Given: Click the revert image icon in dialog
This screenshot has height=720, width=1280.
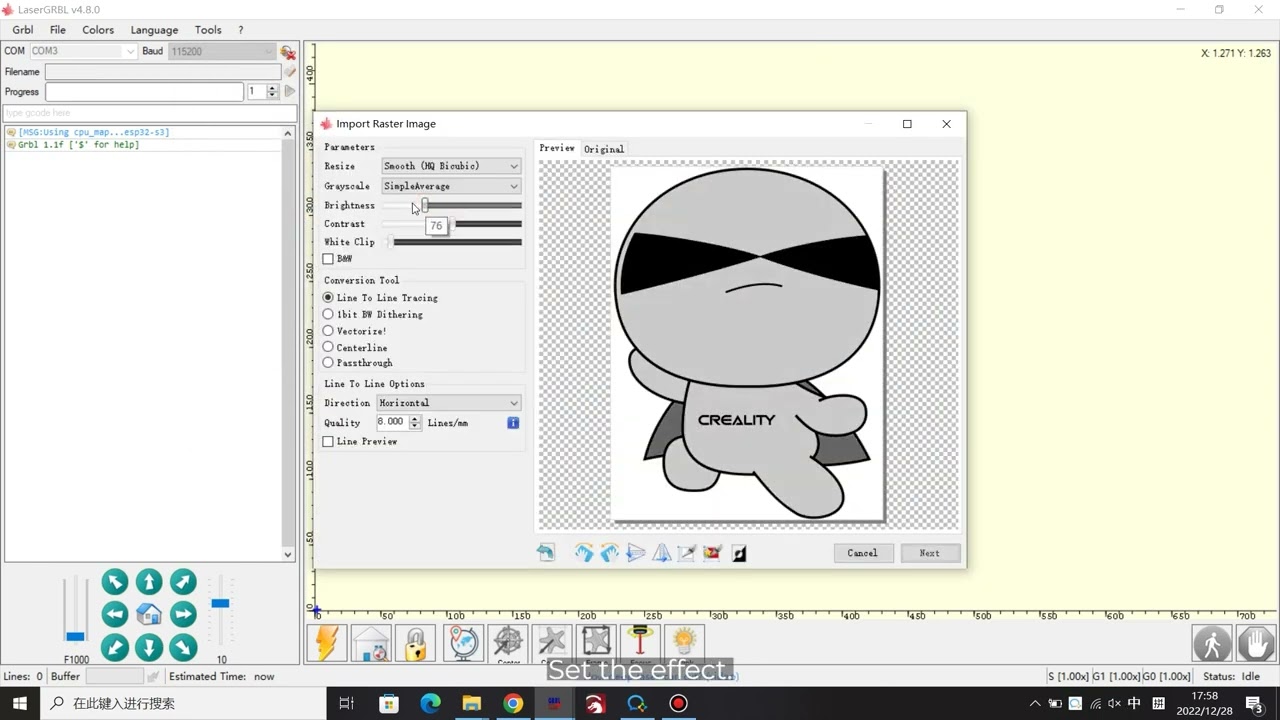Looking at the screenshot, I should pyautogui.click(x=546, y=553).
